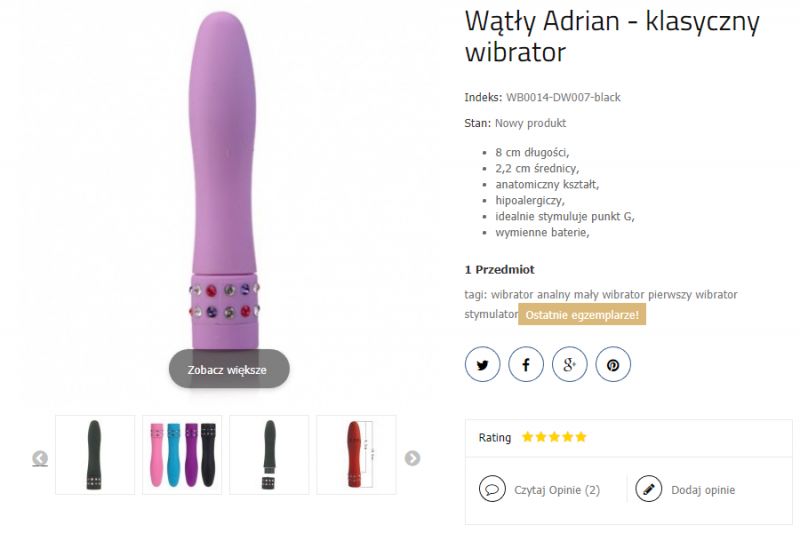This screenshot has width=800, height=533.
Task: Go to next thumbnails with right arrow
Action: point(412,458)
